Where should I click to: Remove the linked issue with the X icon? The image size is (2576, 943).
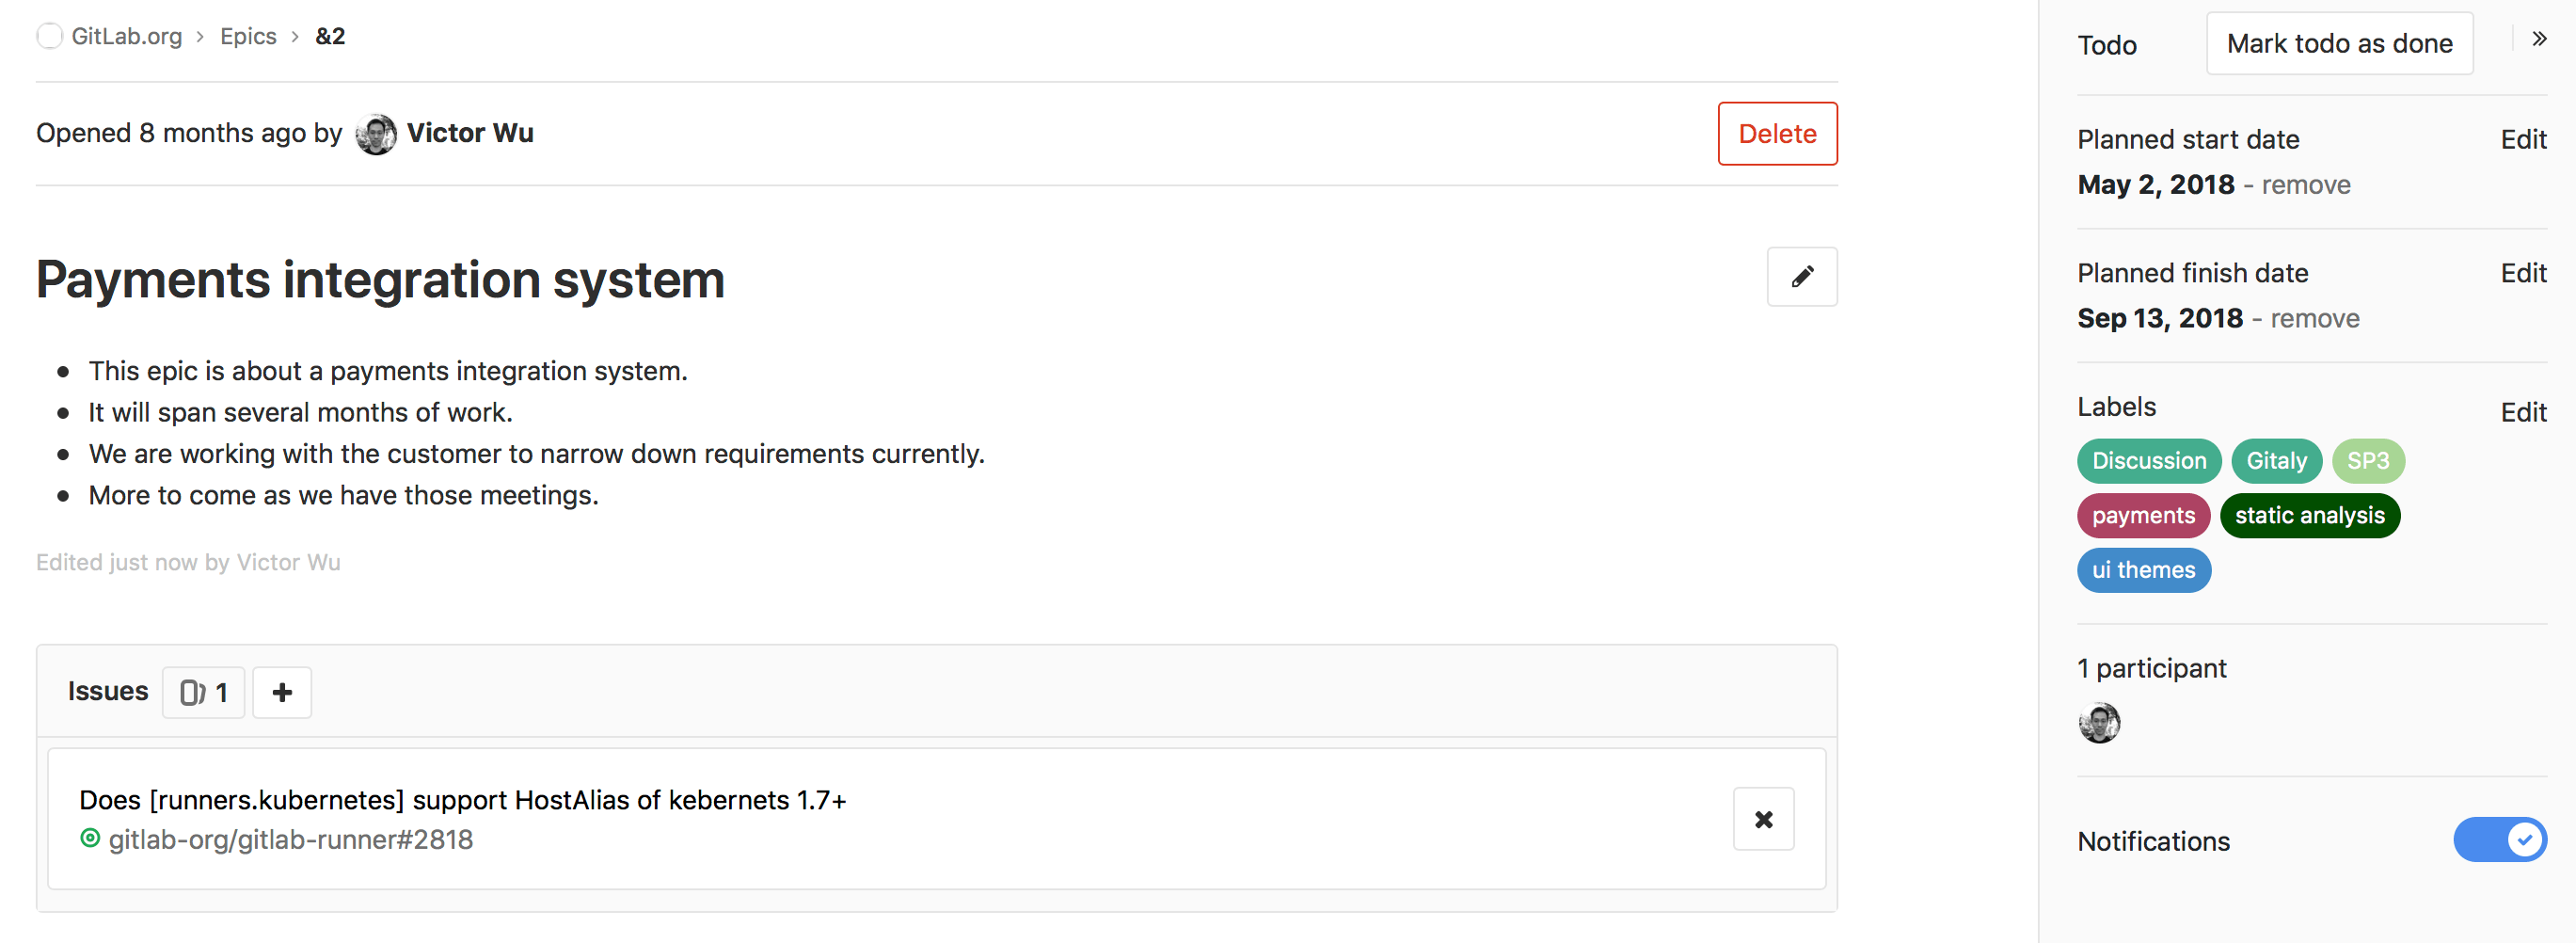click(x=1763, y=819)
